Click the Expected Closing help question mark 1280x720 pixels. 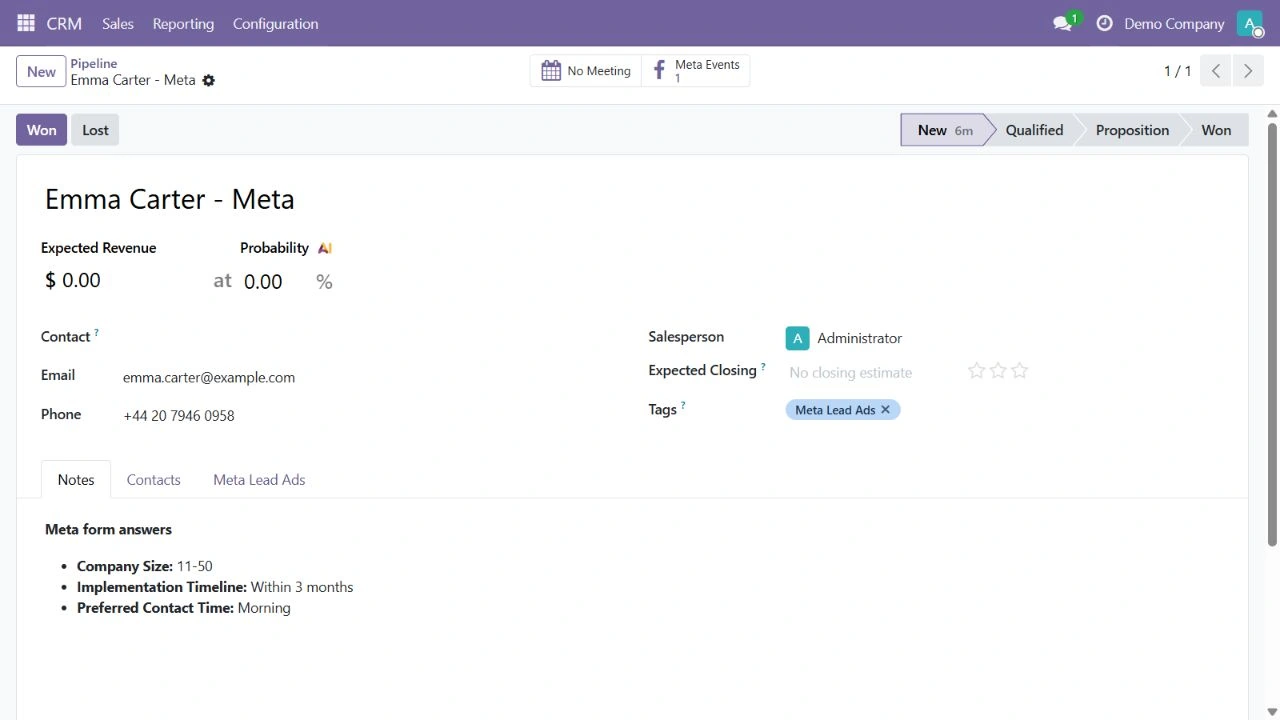pos(763,366)
